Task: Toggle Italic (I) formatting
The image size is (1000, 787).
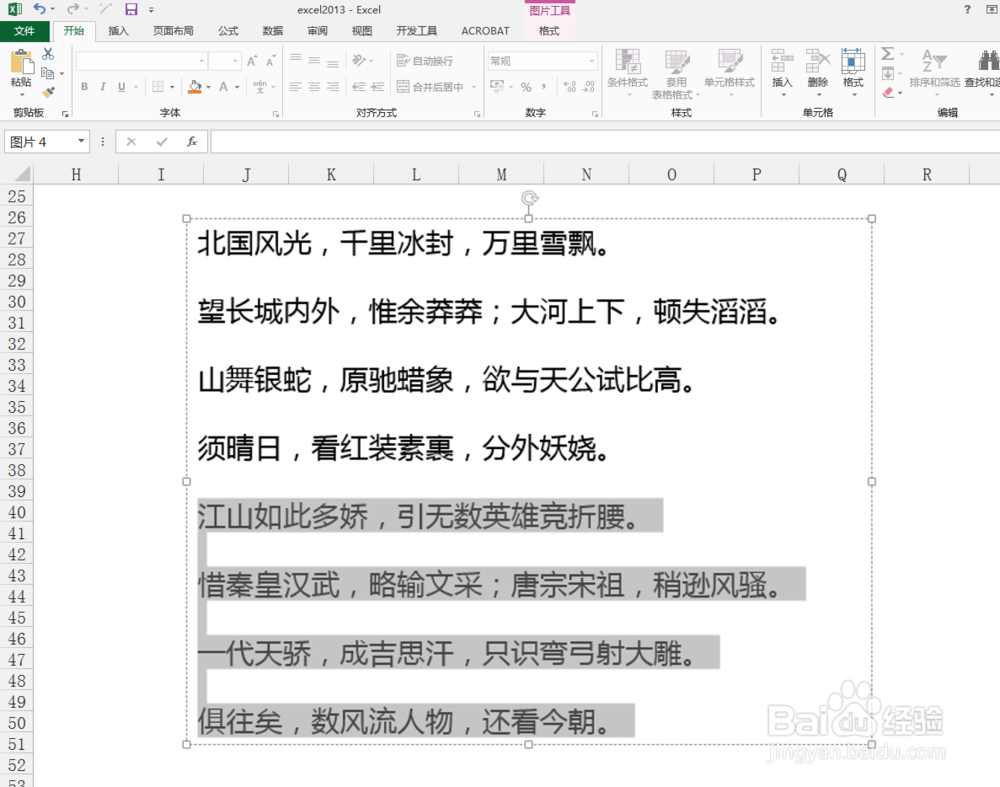Action: coord(105,88)
